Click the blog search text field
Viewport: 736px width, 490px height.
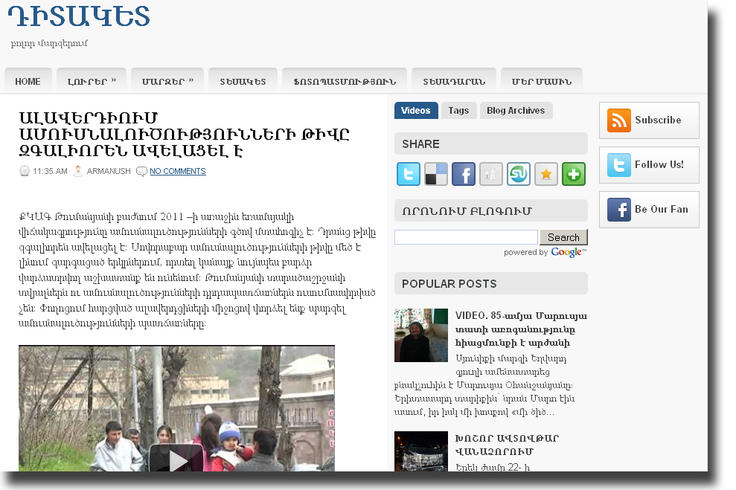[466, 238]
